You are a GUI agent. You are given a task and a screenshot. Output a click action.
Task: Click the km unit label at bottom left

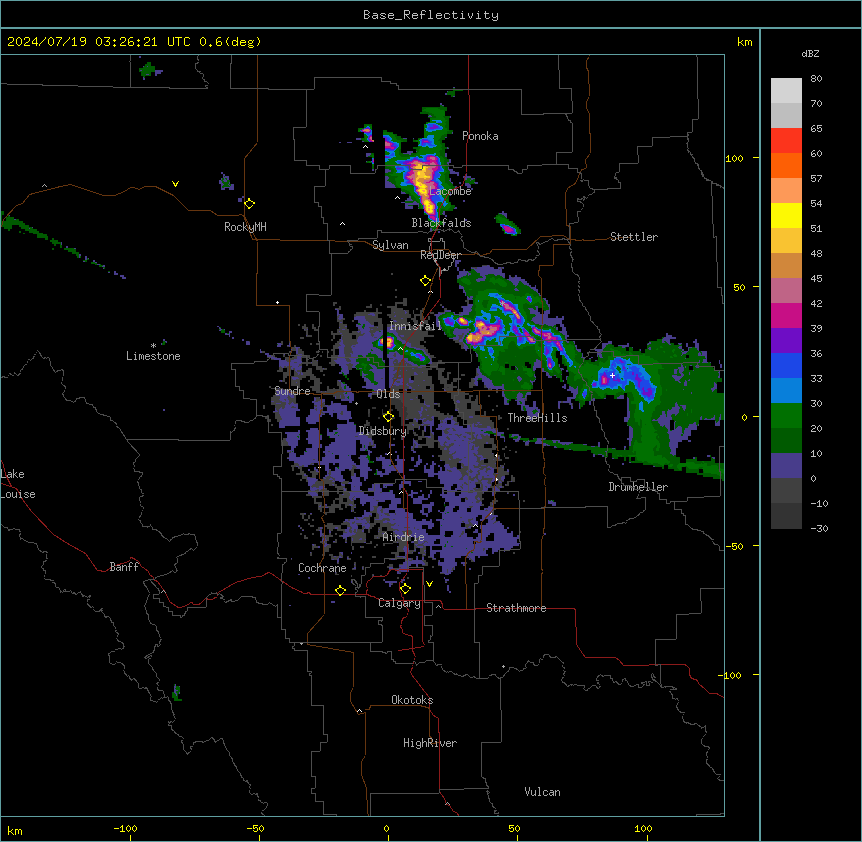tap(15, 831)
